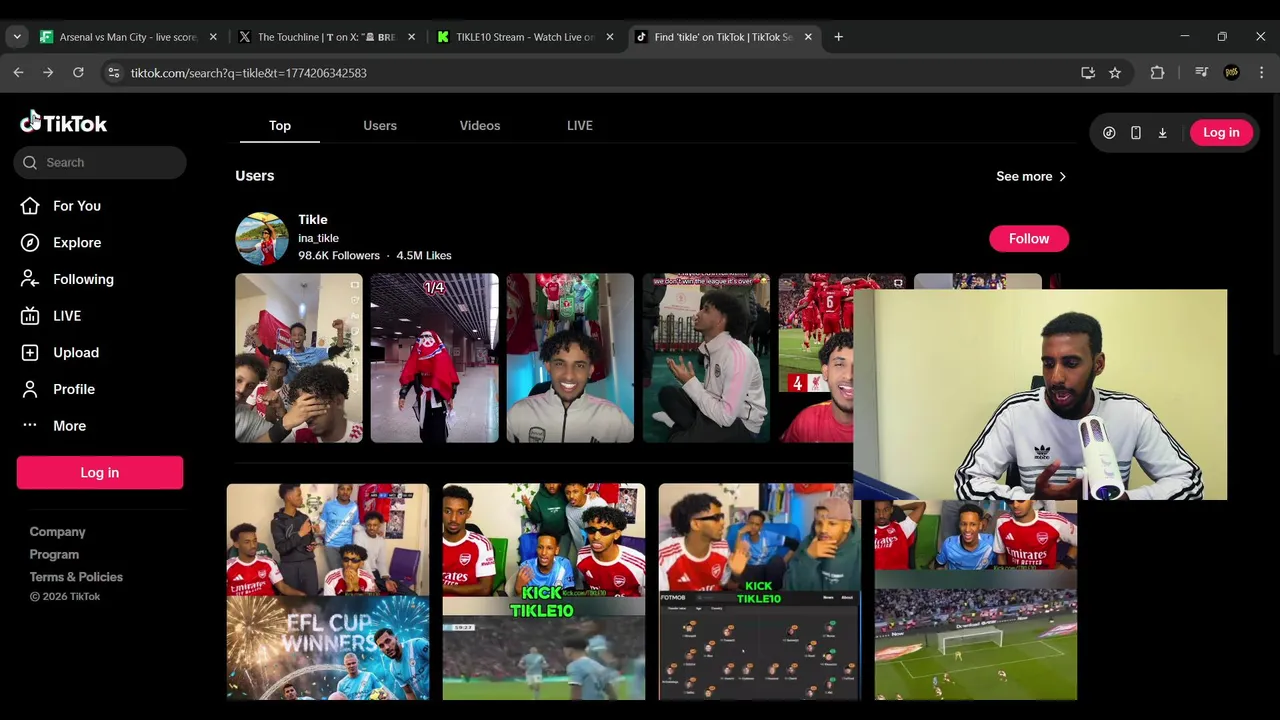Open the Chrome profile avatar
Screen dimensions: 1280x720
(1232, 73)
